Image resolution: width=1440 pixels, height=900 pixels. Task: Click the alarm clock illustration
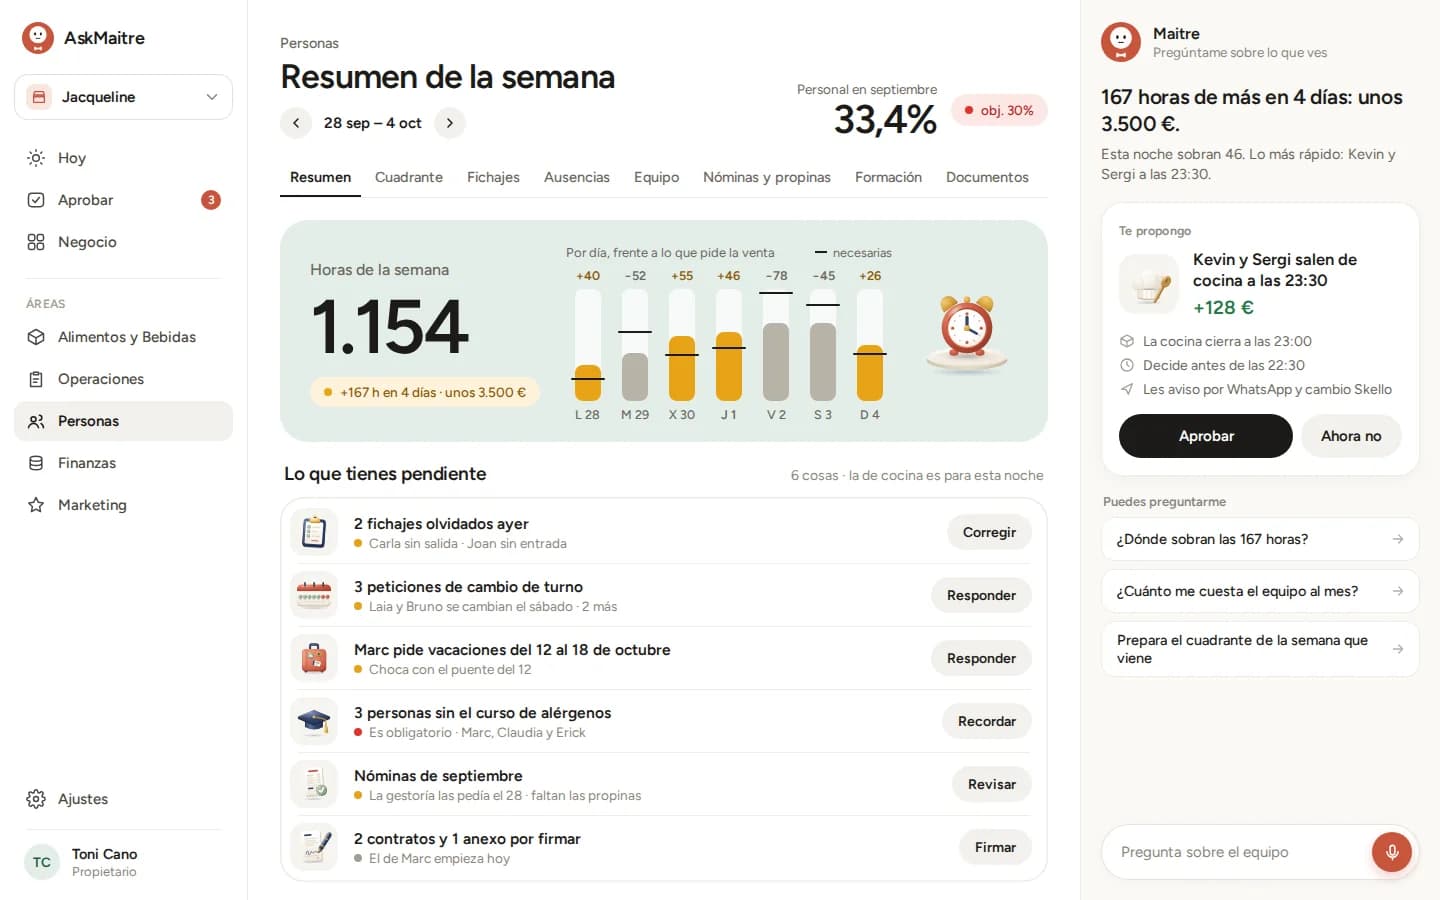pyautogui.click(x=966, y=334)
